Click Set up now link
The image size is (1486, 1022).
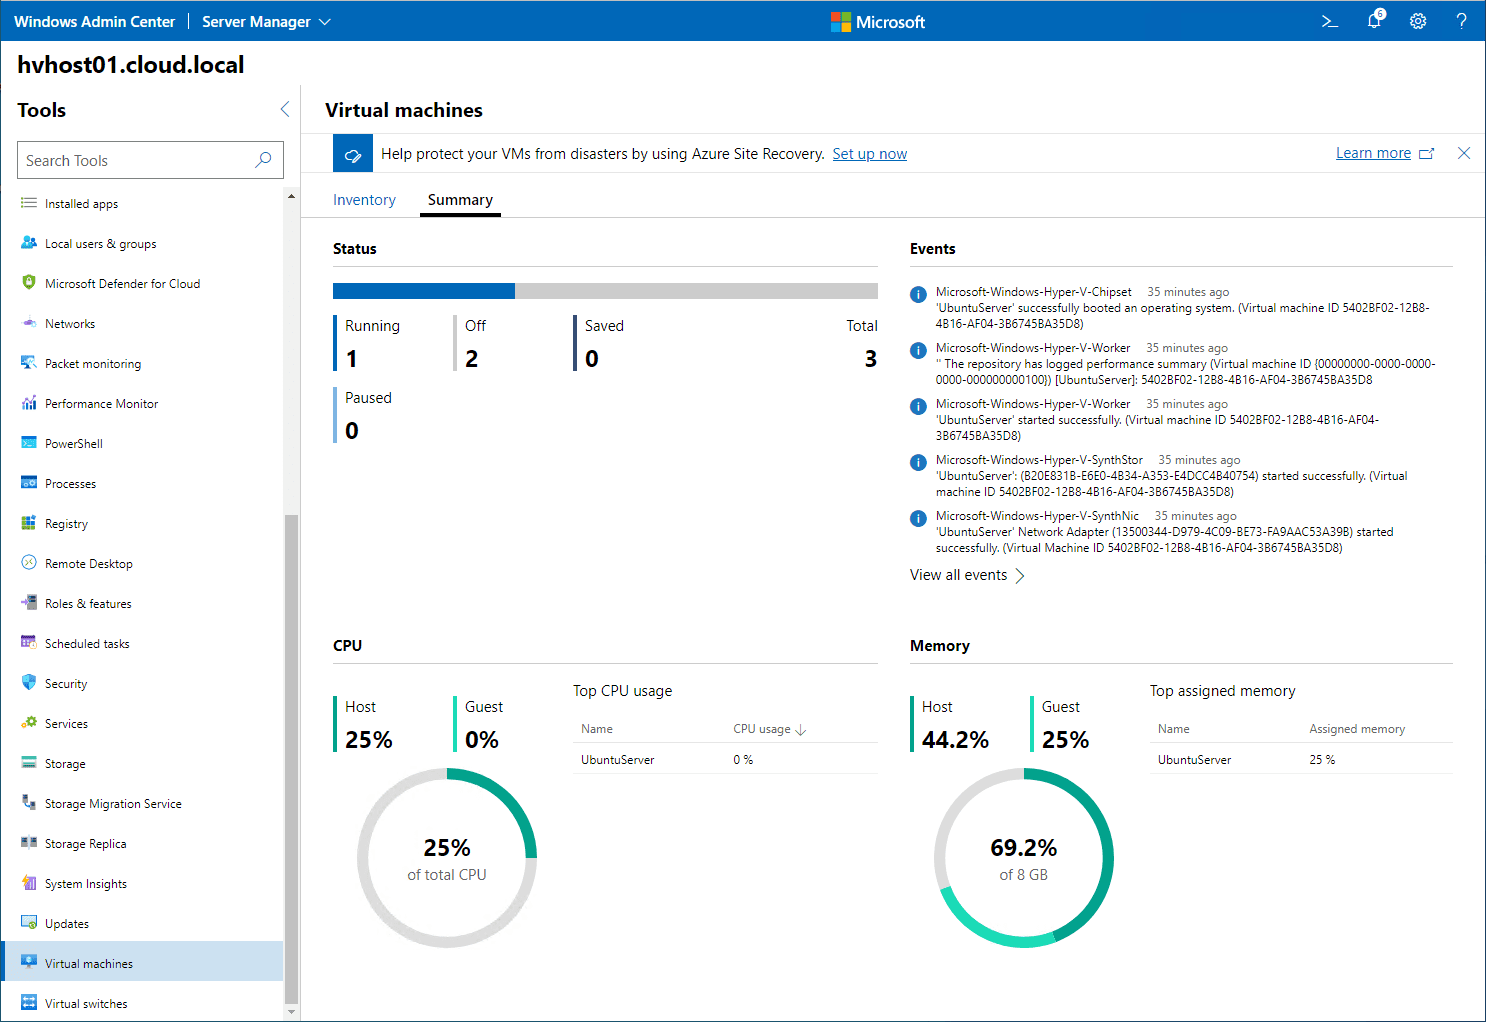point(870,154)
